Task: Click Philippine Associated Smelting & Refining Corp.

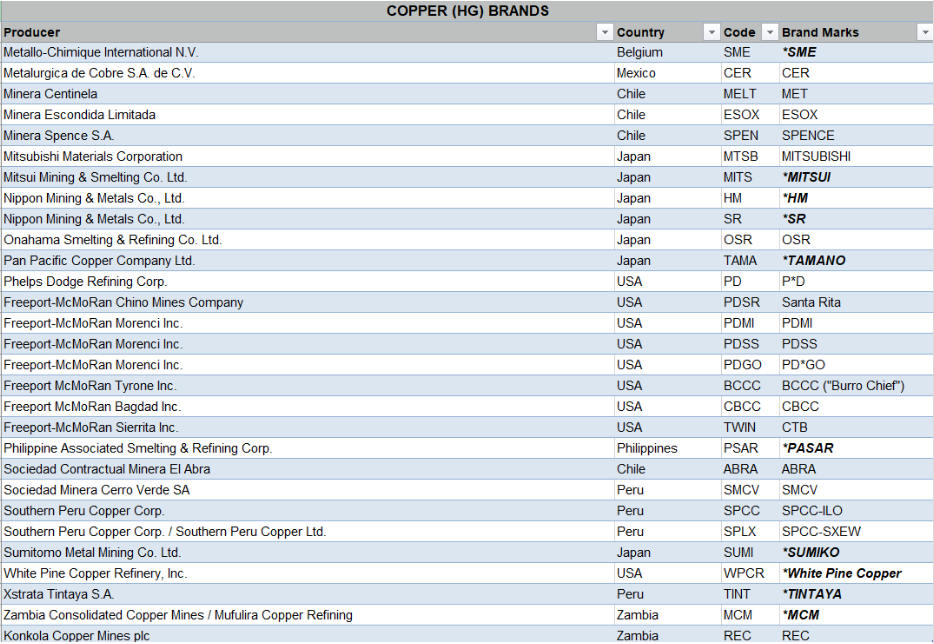Action: 307,449
